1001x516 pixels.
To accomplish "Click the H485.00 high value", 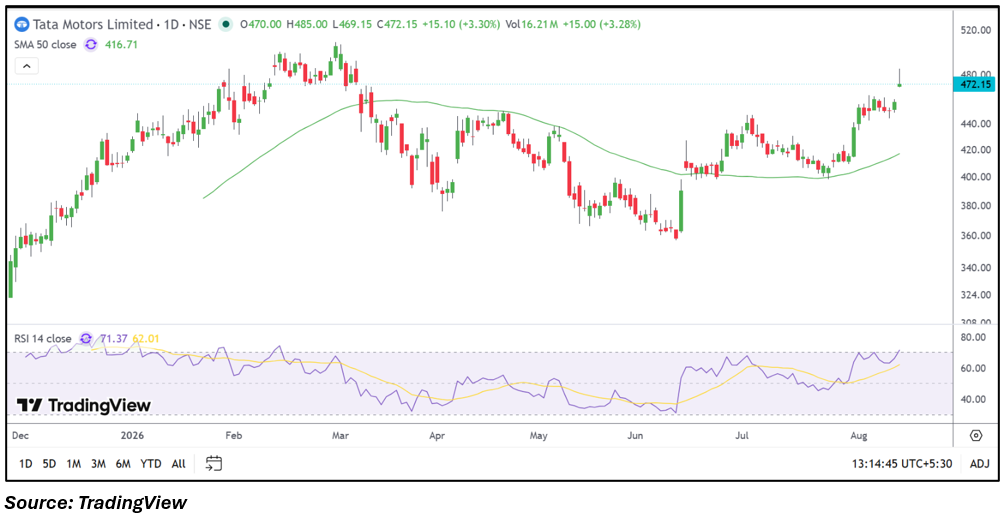I will point(308,24).
